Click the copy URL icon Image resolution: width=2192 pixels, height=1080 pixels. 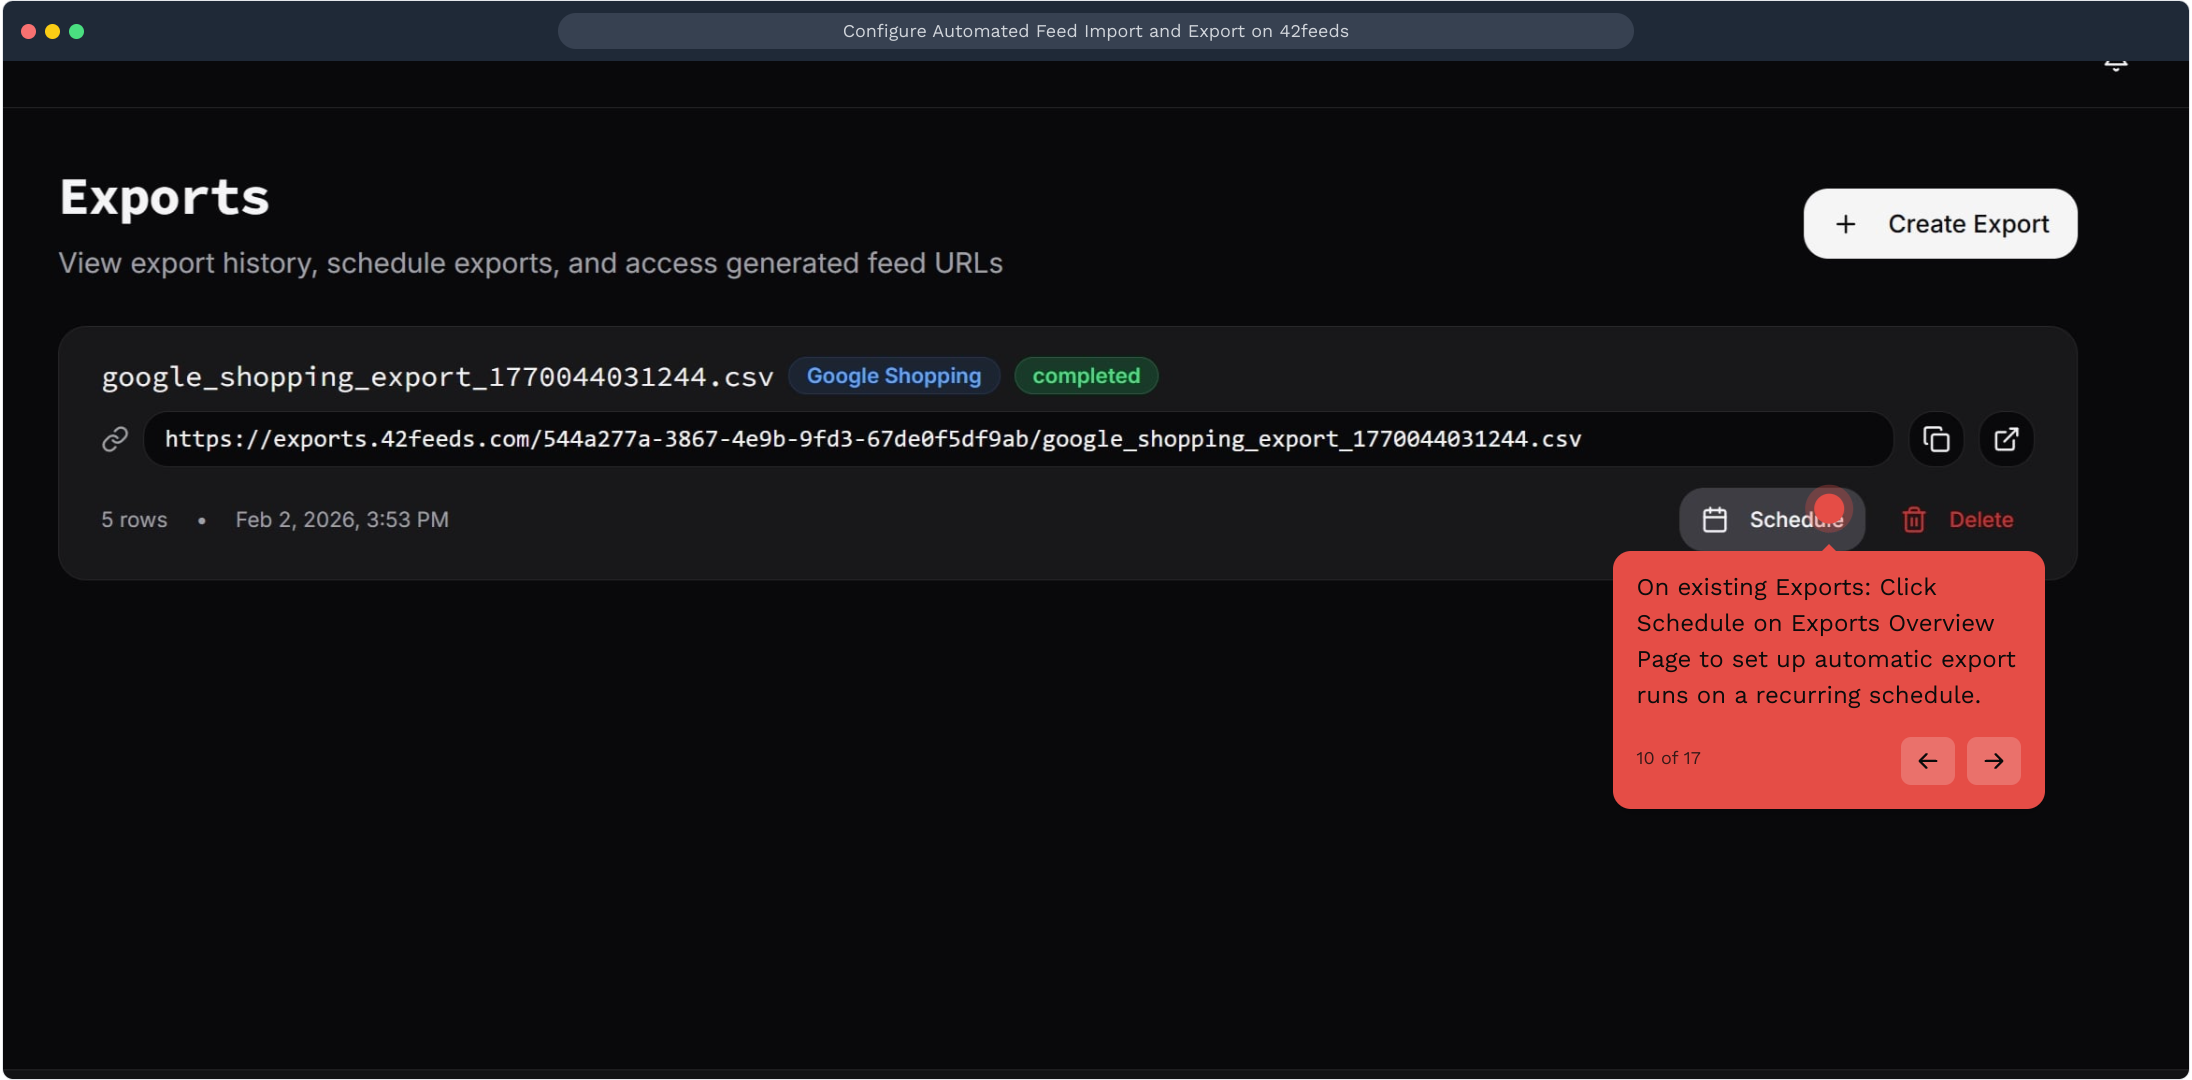point(1936,439)
